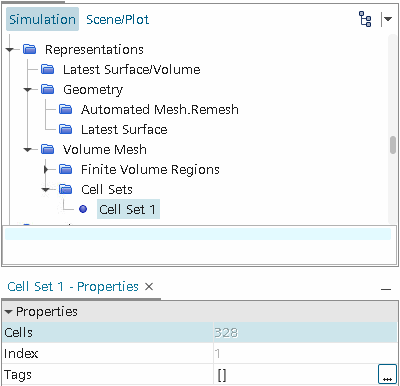The height and width of the screenshot is (386, 400).
Task: Collapse the Properties section header
Action: (x=9, y=312)
